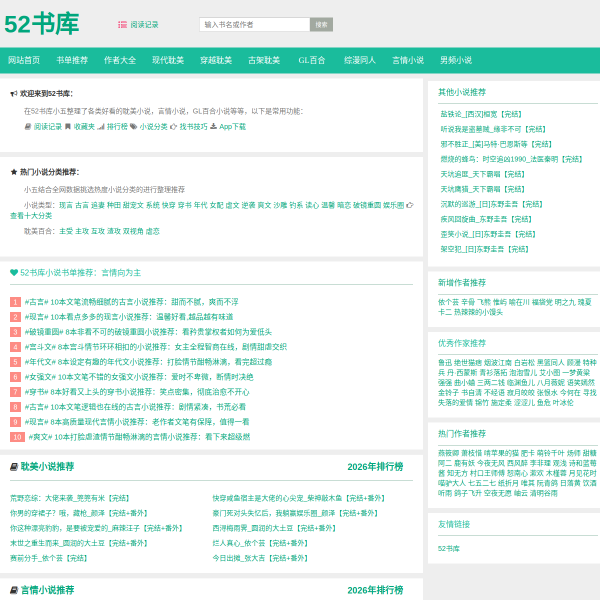Open 盐铁论_[西汉]桓宽 in sidebar
The image size is (600, 600).
click(x=481, y=114)
